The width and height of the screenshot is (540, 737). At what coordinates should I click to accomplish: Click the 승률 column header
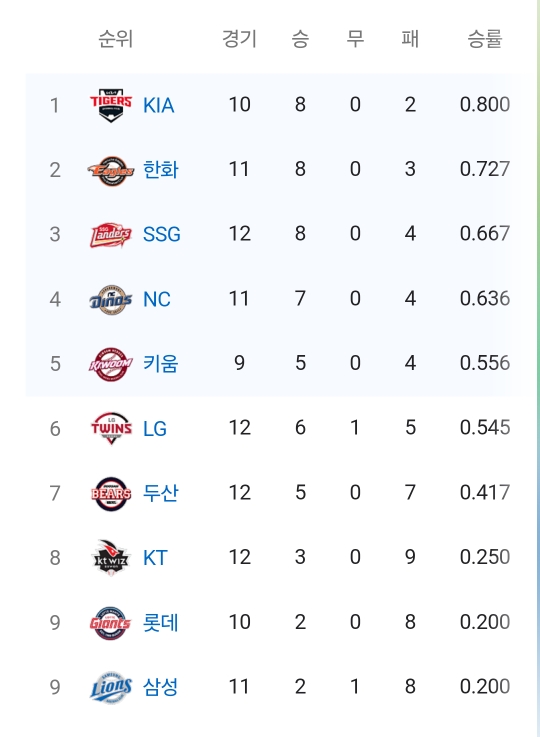[x=485, y=39]
